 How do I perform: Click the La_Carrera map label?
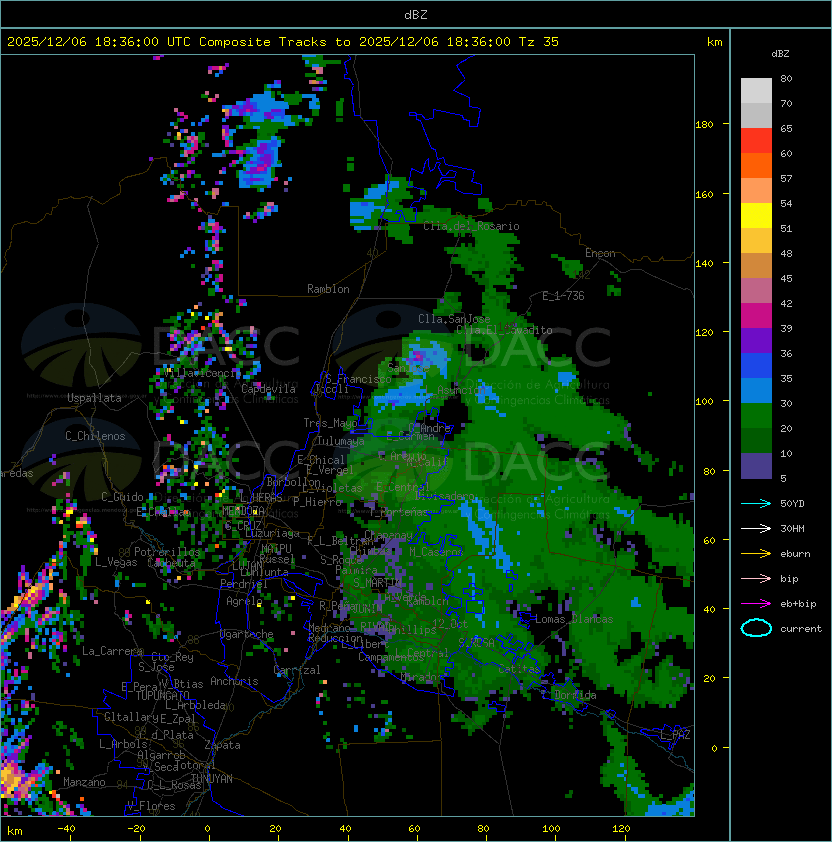pyautogui.click(x=112, y=651)
